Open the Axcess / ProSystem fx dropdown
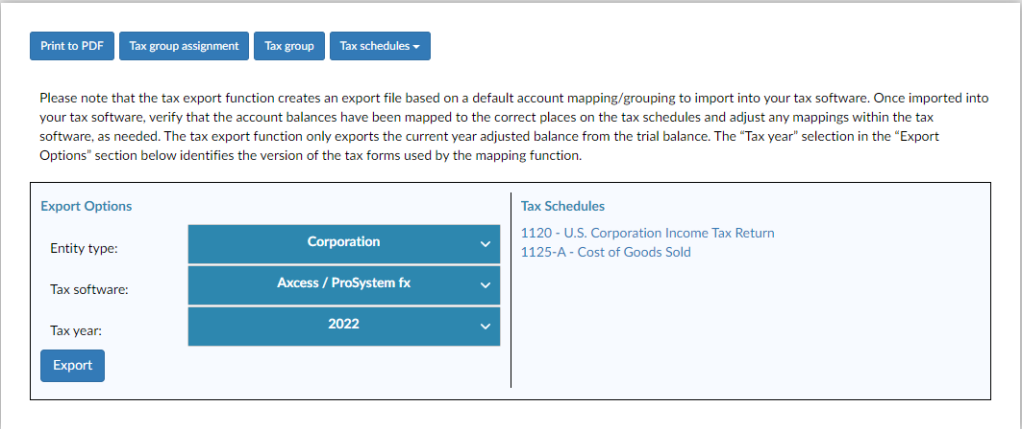 click(x=343, y=284)
